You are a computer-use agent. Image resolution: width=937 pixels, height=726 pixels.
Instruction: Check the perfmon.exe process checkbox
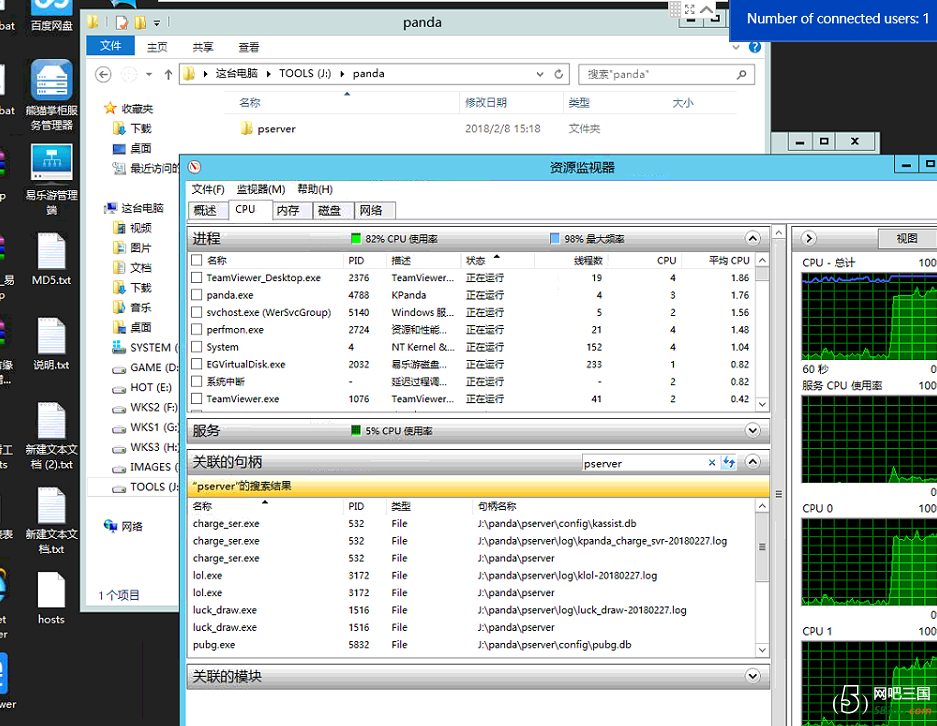pos(197,329)
